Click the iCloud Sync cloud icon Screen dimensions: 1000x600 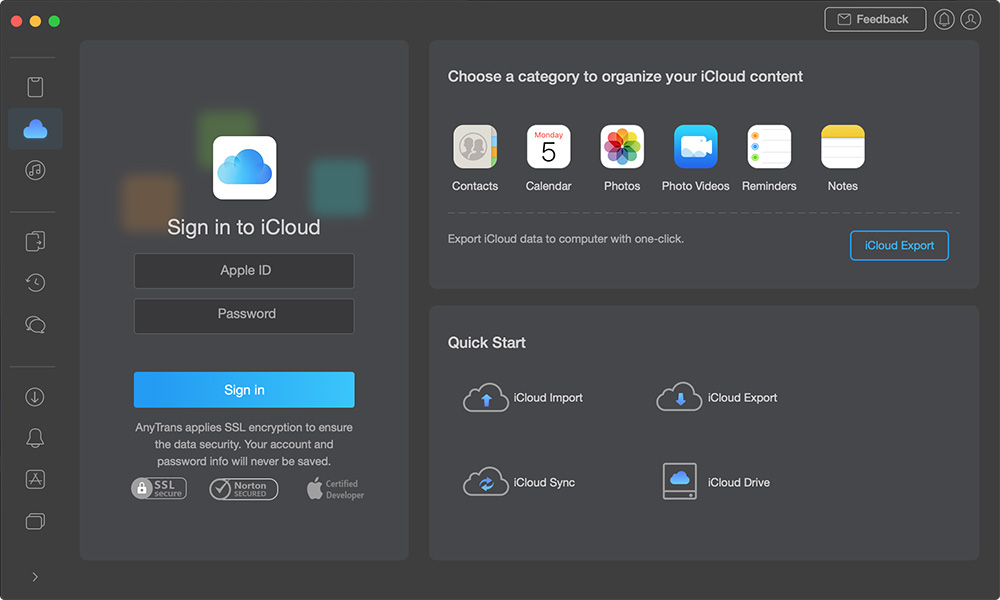(x=486, y=482)
